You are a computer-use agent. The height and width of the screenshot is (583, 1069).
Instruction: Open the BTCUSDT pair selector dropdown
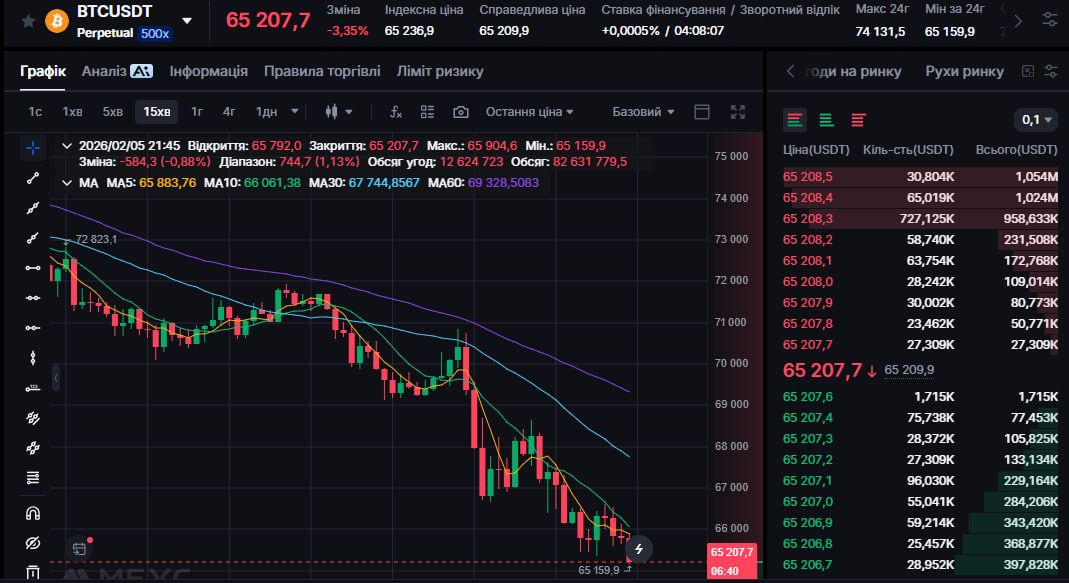[x=187, y=21]
